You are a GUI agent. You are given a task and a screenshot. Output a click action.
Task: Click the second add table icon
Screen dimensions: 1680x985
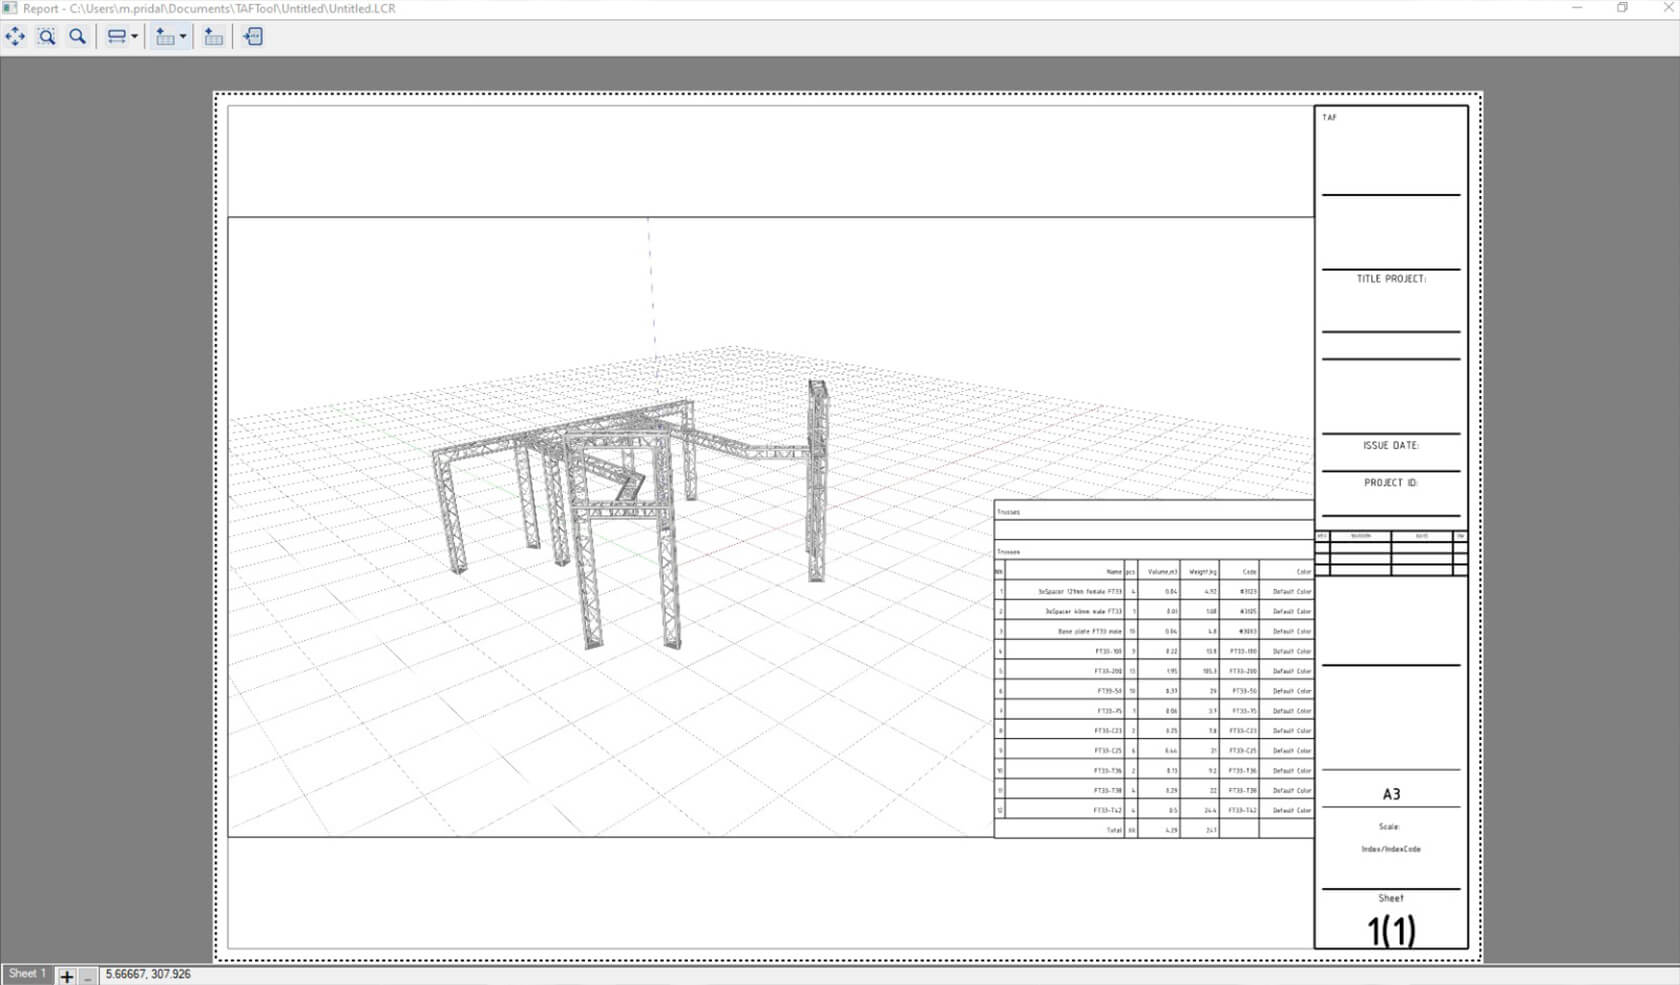click(213, 37)
